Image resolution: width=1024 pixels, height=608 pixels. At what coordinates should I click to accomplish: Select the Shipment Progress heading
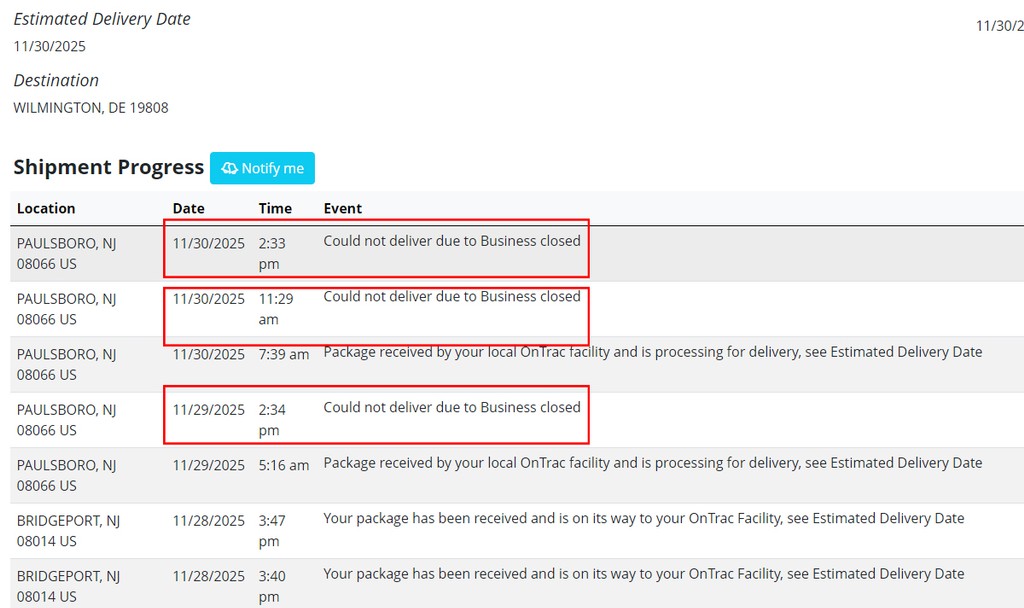(108, 167)
